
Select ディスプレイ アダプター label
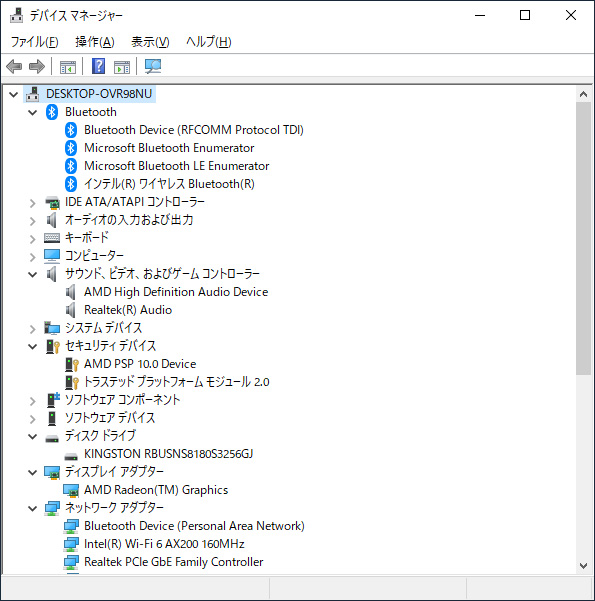pyautogui.click(x=114, y=472)
